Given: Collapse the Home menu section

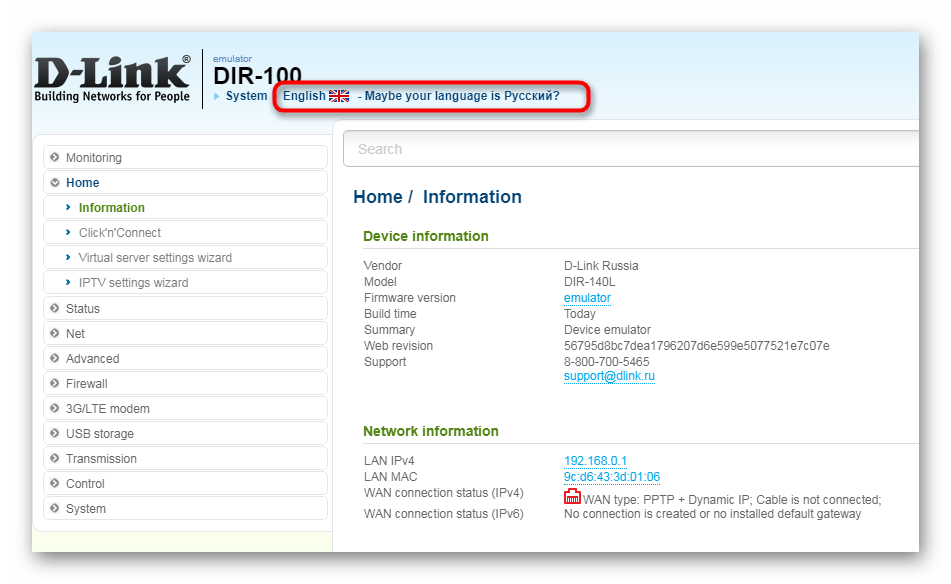Looking at the screenshot, I should pos(82,183).
